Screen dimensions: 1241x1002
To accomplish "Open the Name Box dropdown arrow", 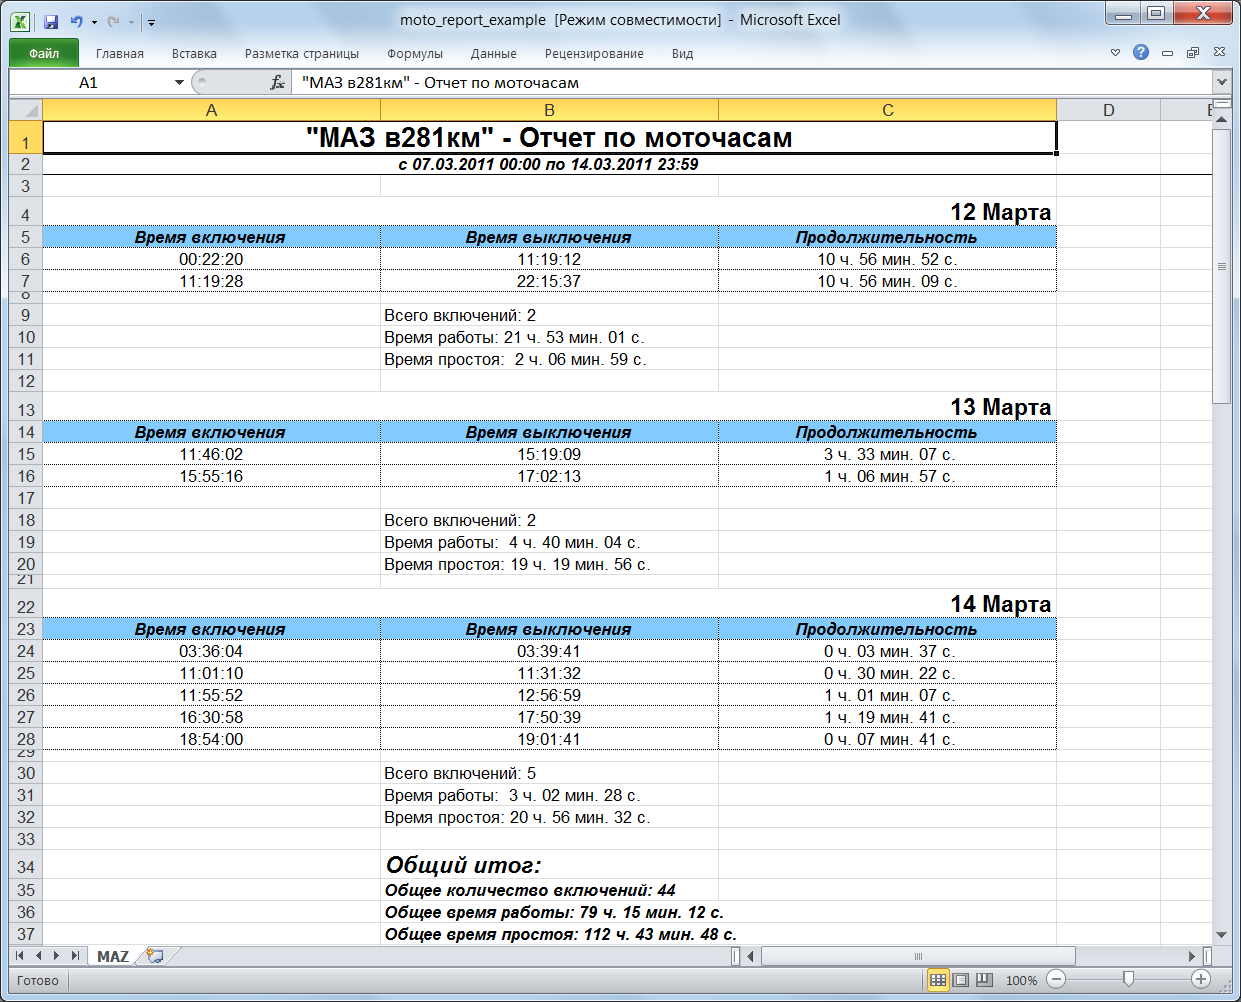I will [x=179, y=83].
